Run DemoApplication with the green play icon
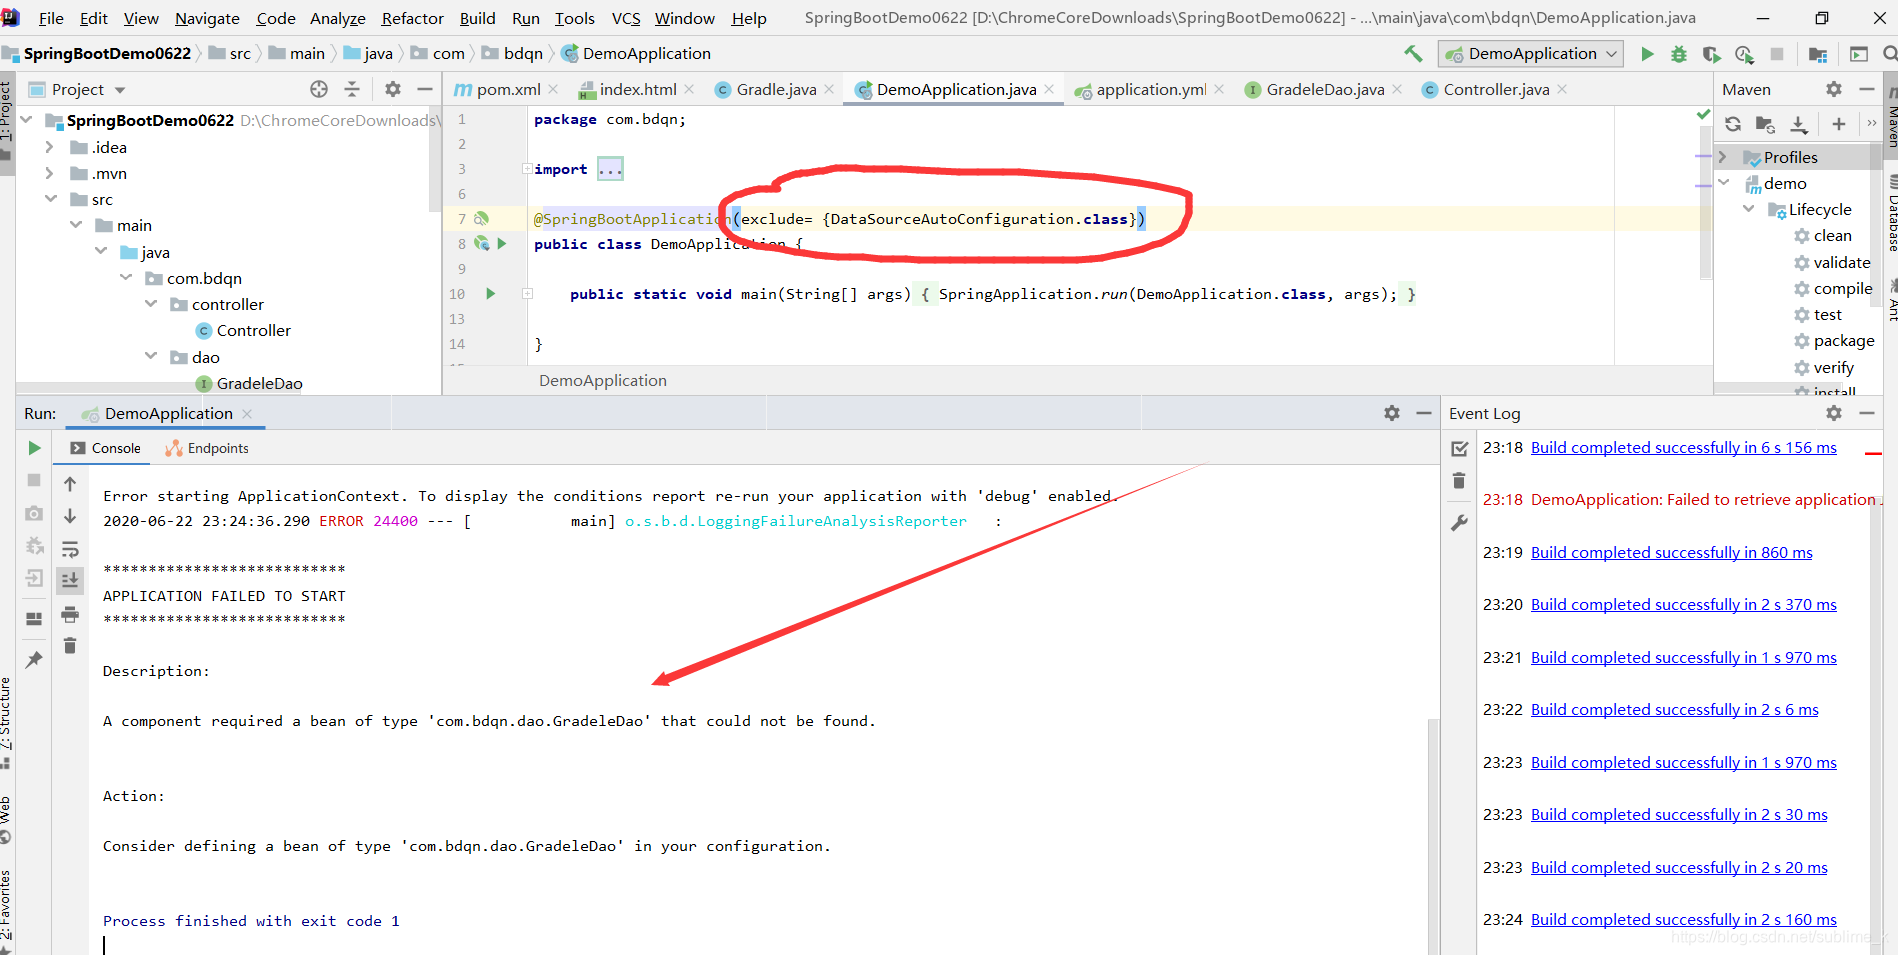This screenshot has height=955, width=1898. [1647, 55]
